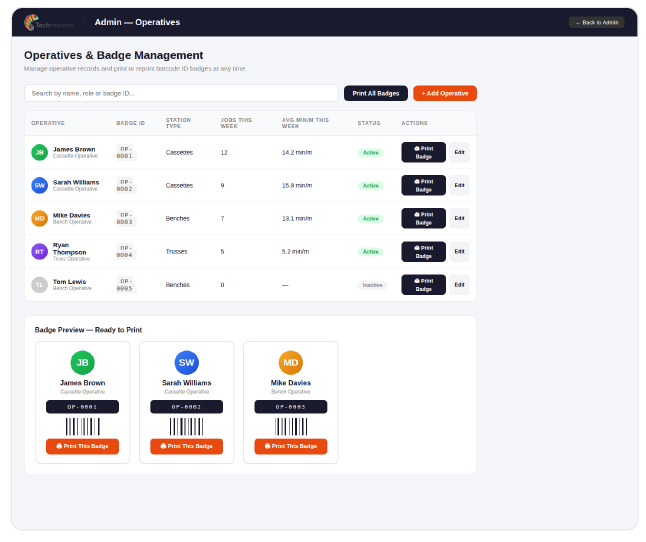Click Inactive status for Tom Lewis
Viewport: 646px width, 542px height.
point(372,285)
